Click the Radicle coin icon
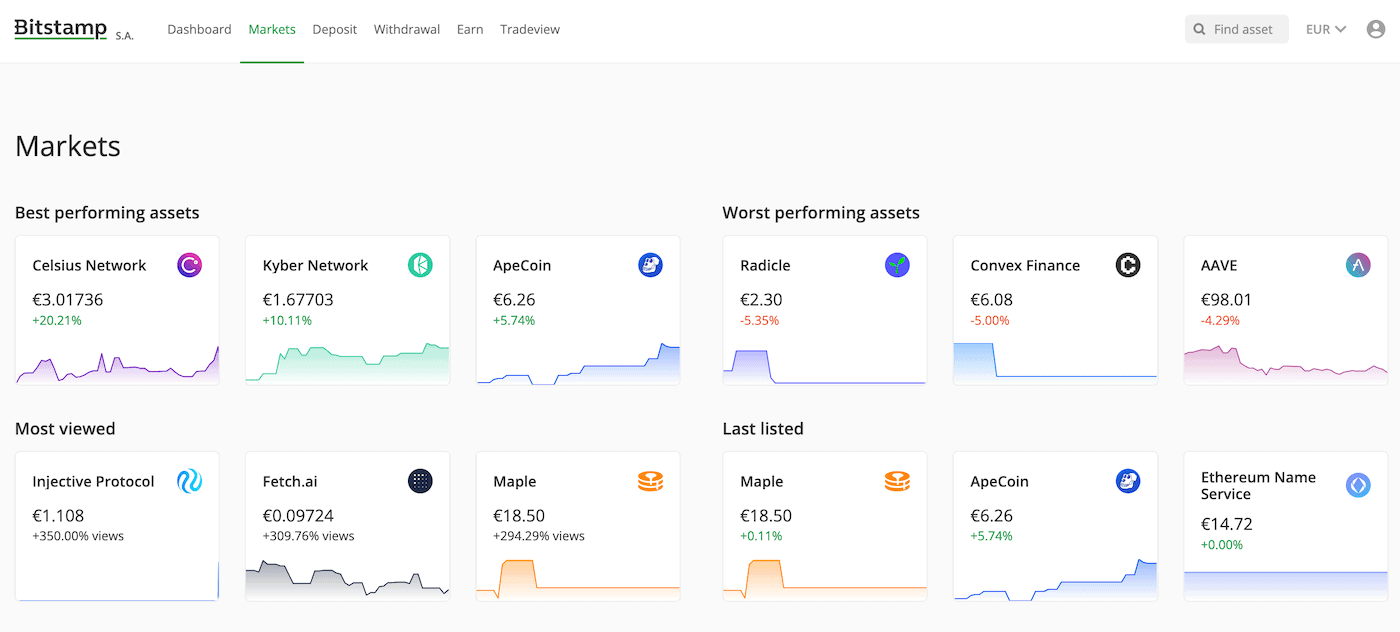Screen dimensions: 1400x632 tap(897, 265)
